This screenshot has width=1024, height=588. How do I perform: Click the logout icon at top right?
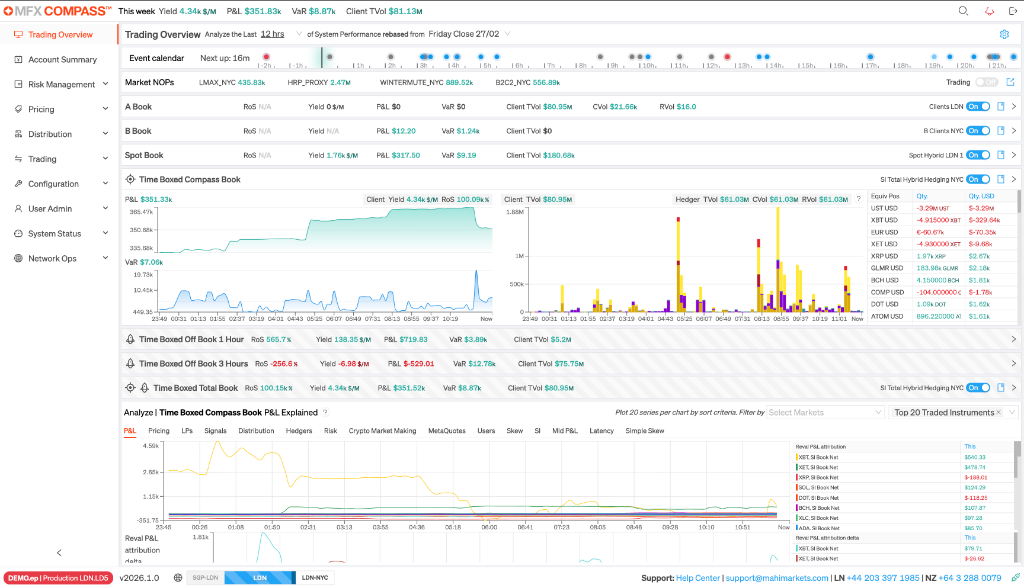[x=1013, y=11]
